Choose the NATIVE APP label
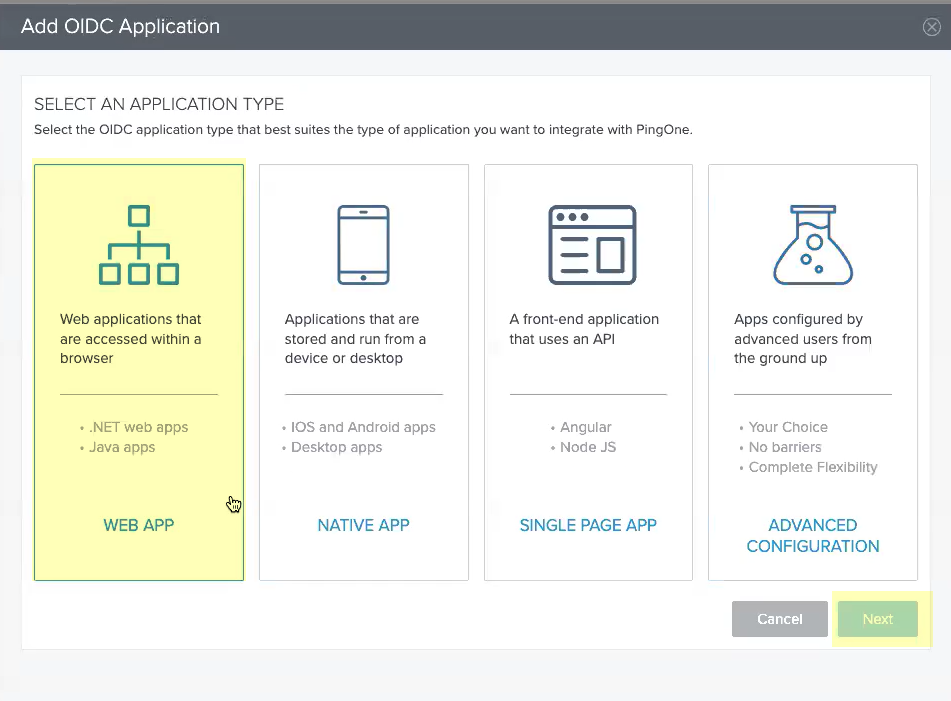Viewport: 951px width, 701px height. tap(363, 525)
